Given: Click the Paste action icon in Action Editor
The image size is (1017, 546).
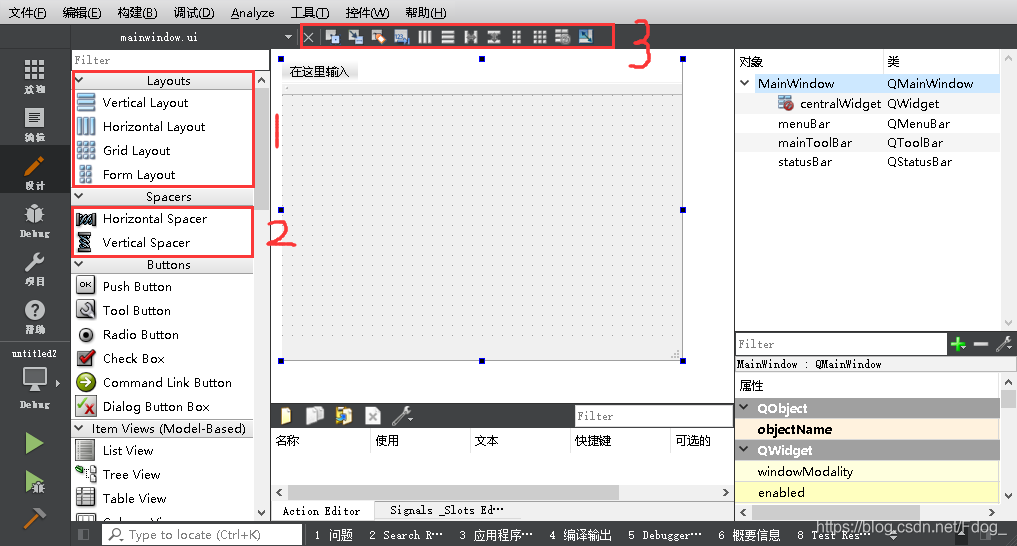Looking at the screenshot, I should point(344,416).
